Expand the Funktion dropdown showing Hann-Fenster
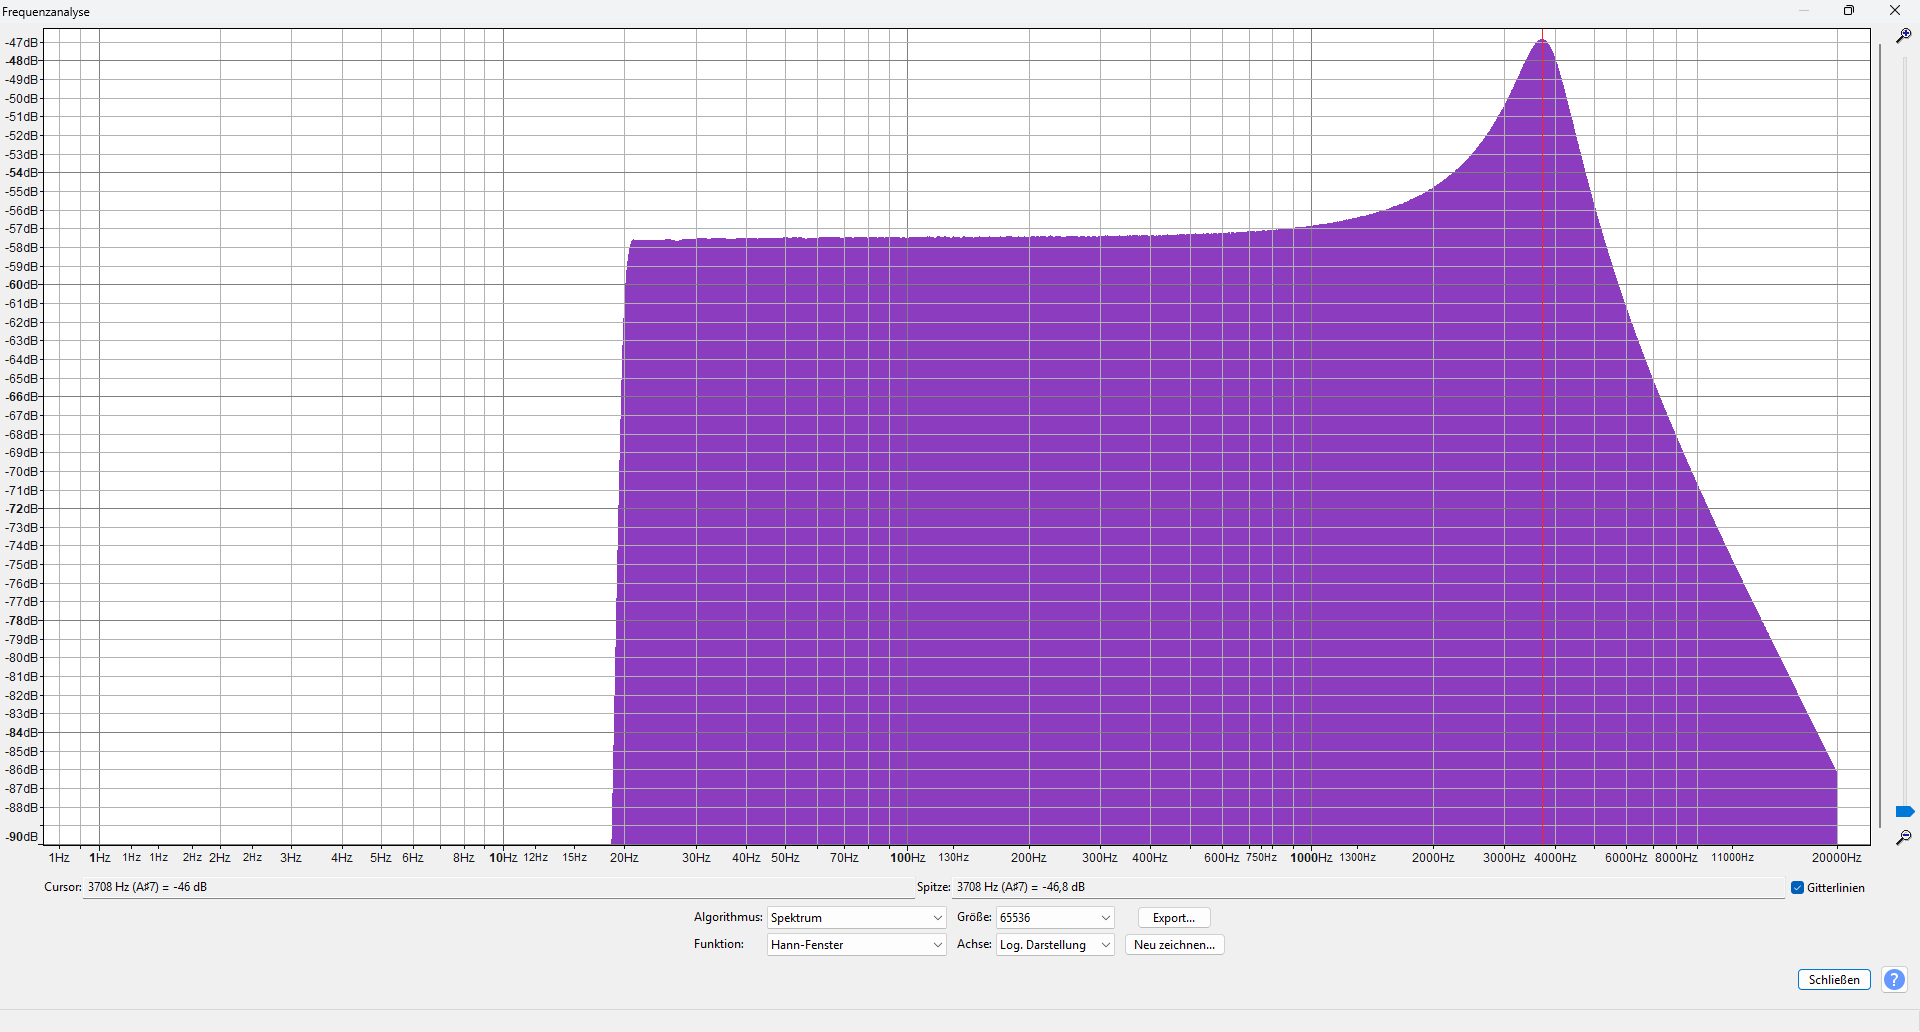Image resolution: width=1920 pixels, height=1032 pixels. tap(856, 945)
